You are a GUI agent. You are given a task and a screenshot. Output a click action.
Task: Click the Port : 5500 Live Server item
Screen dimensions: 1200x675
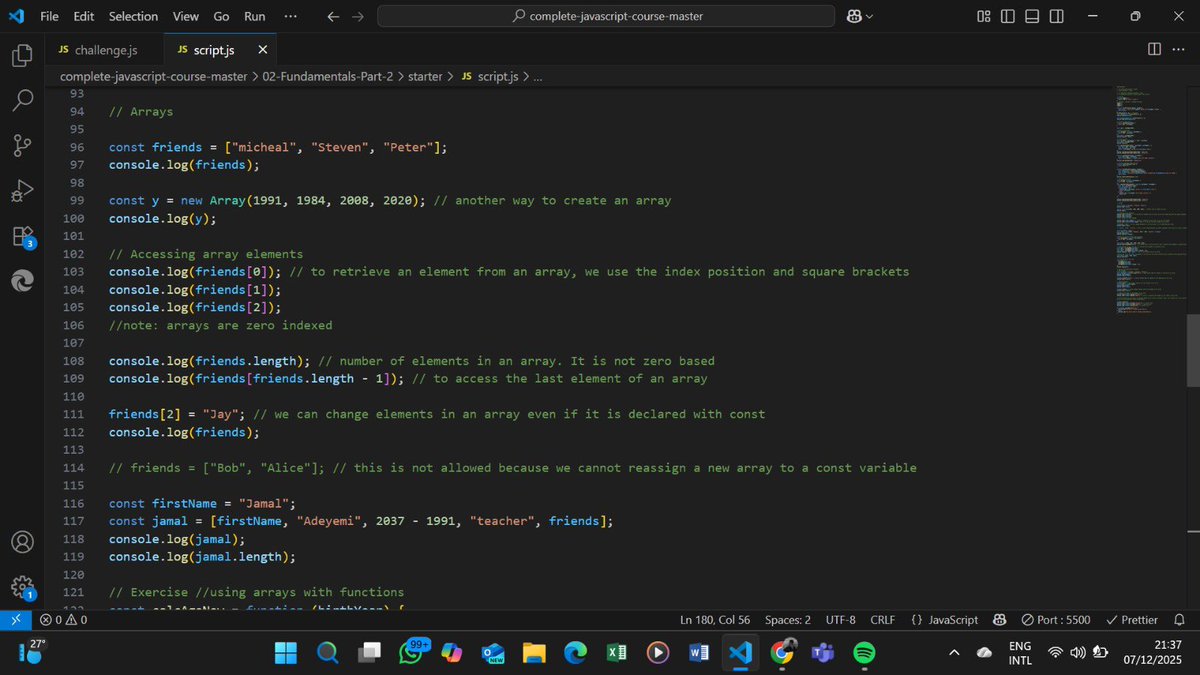click(1055, 620)
